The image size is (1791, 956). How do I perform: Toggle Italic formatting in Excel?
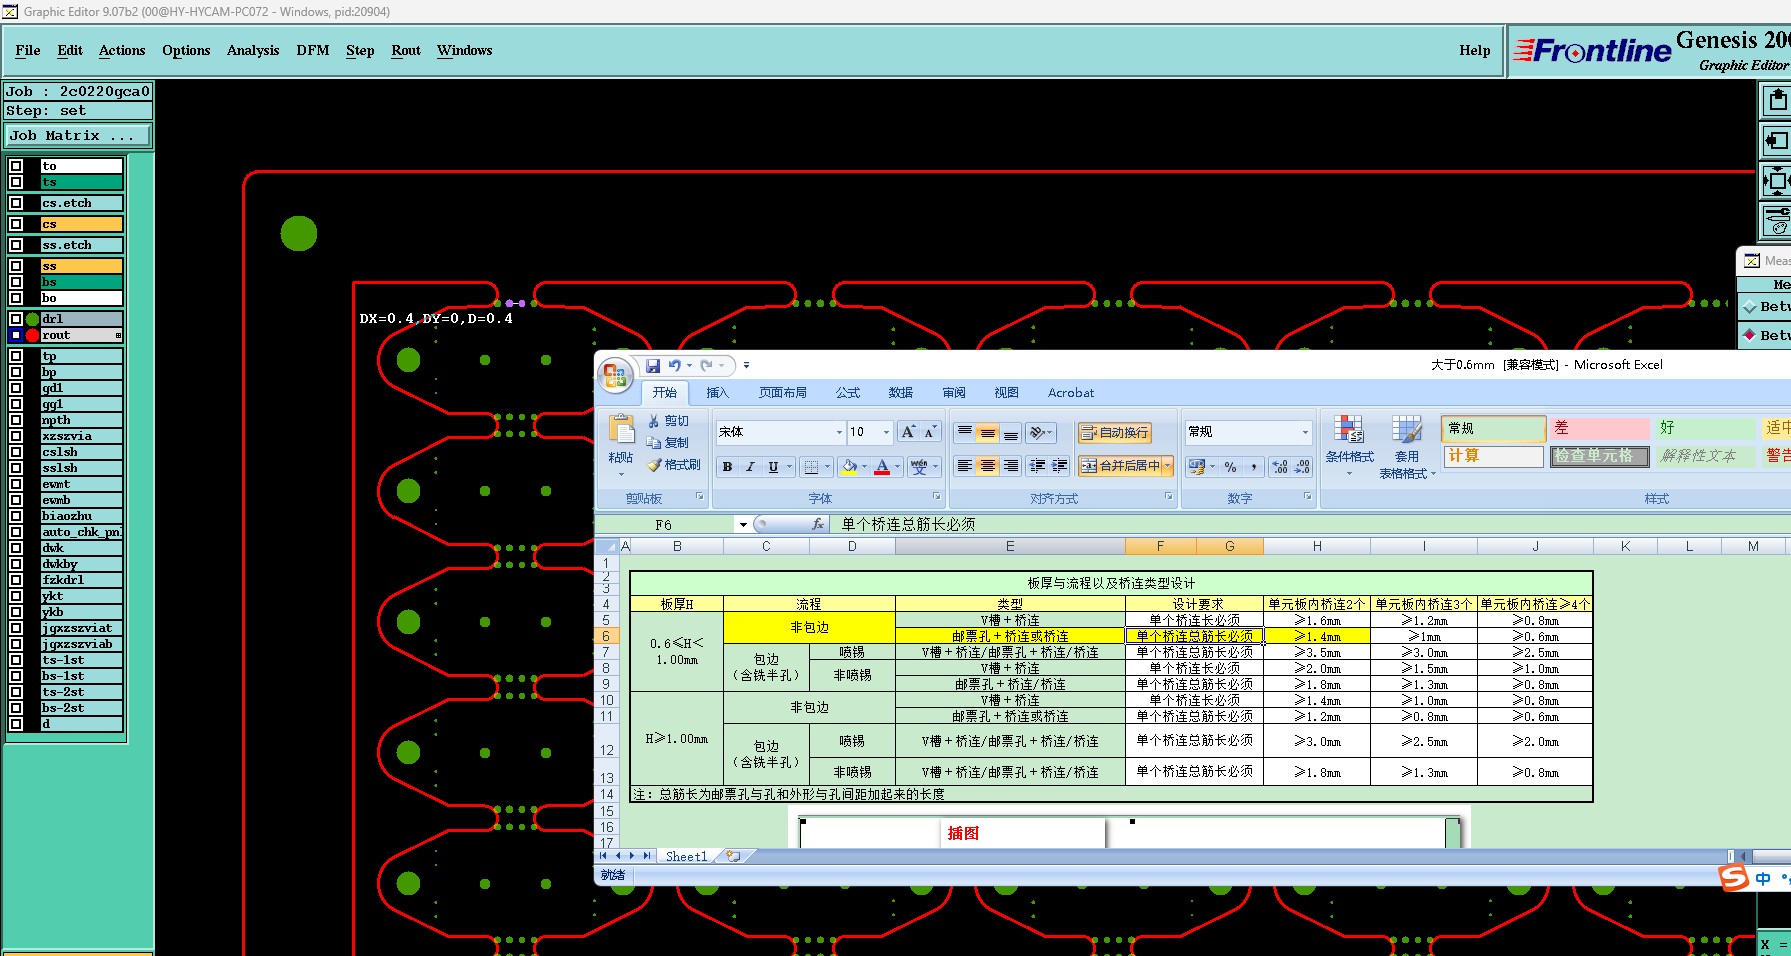(750, 467)
